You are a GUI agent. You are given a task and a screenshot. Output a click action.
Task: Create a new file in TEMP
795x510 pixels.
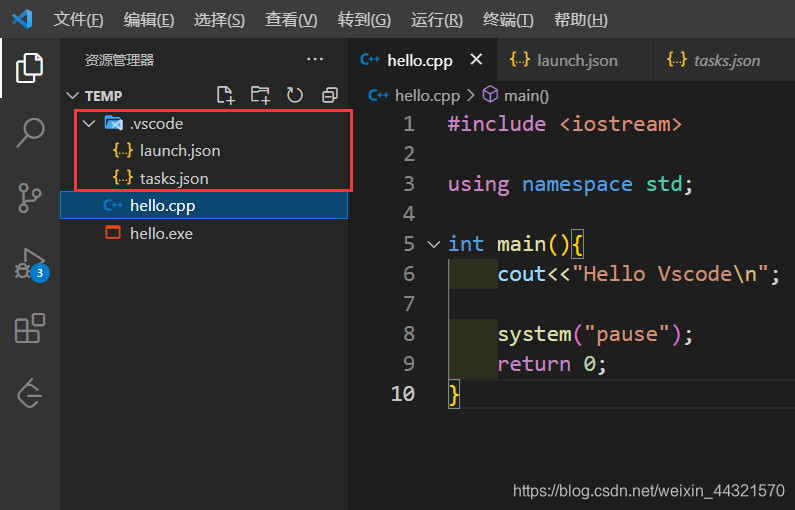pos(225,95)
